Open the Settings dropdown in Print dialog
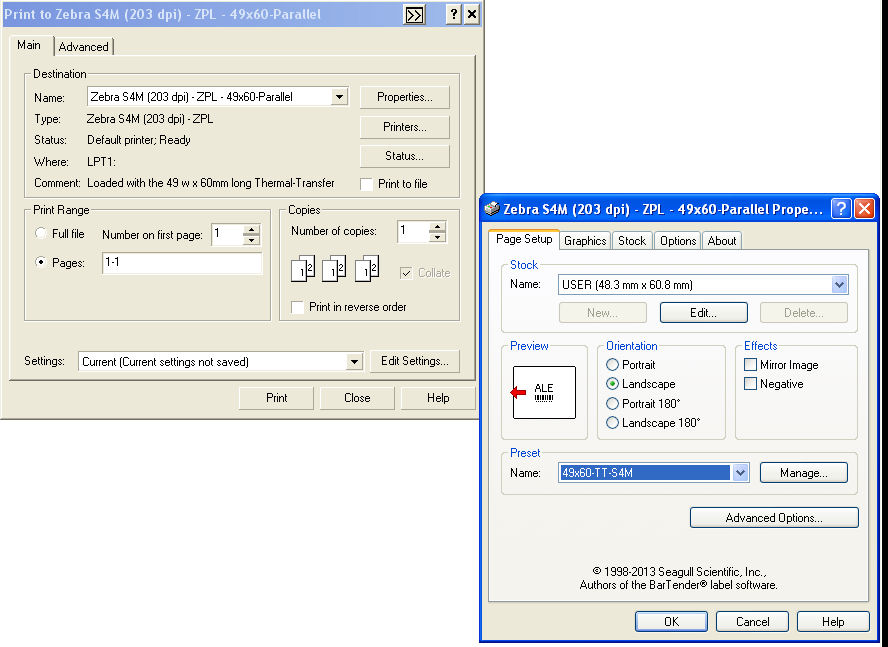The height and width of the screenshot is (647, 888). coord(354,361)
